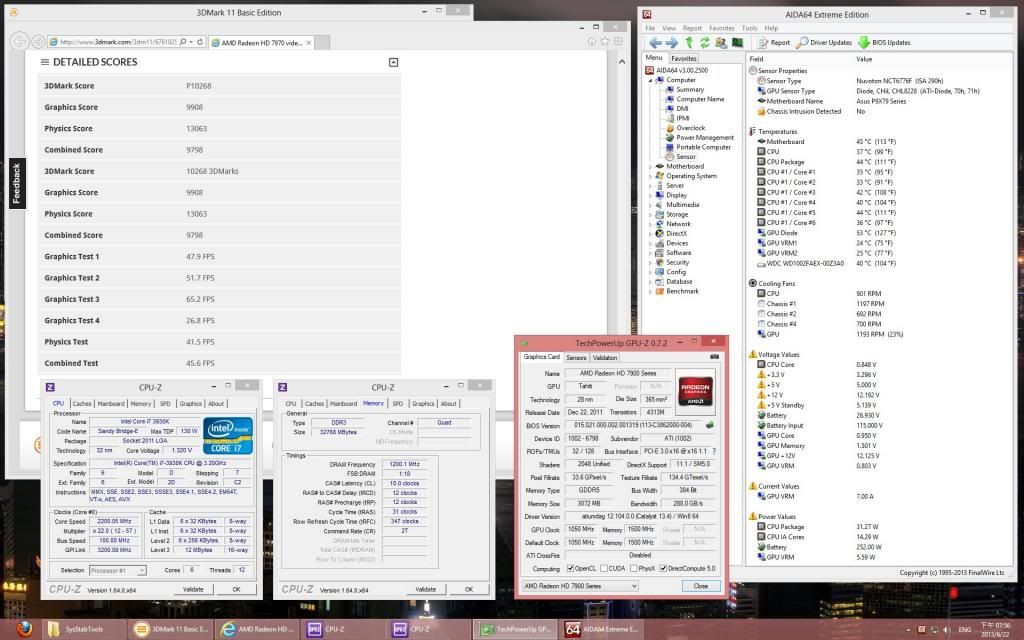Viewport: 1024px width, 640px height.
Task: Close the AMD Radeon HD 7970 browser tab
Action: click(309, 43)
